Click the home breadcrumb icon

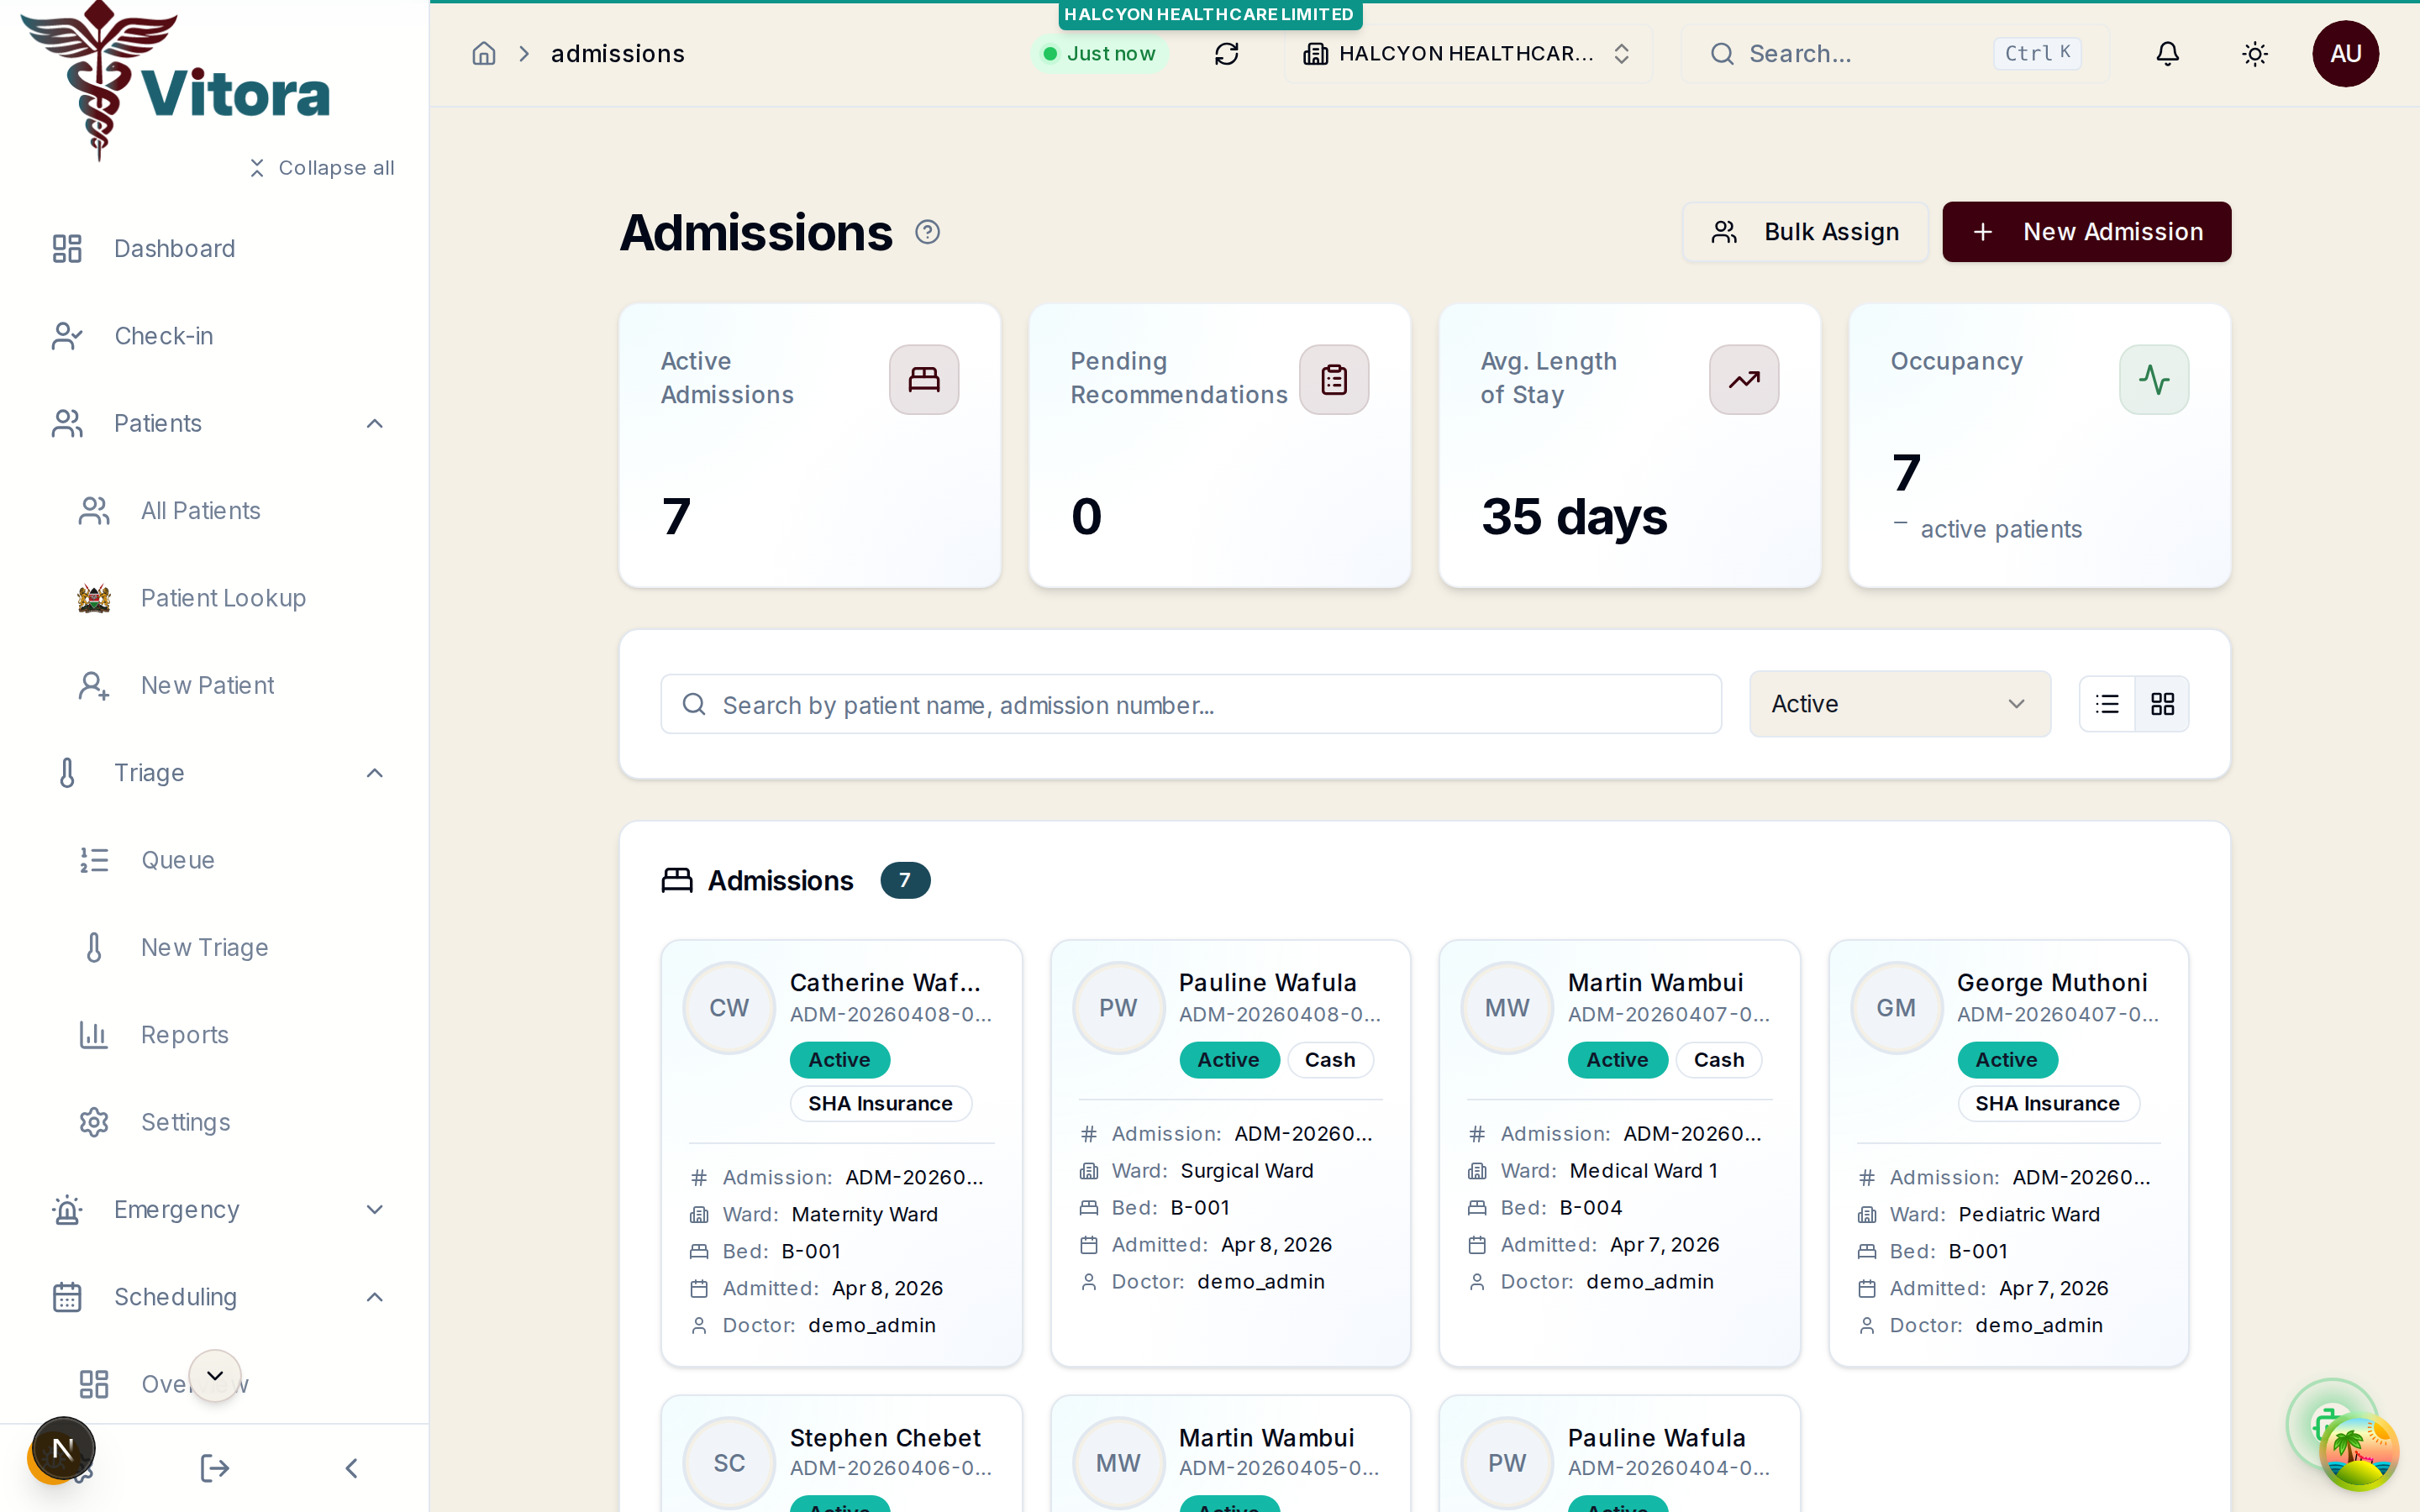[484, 54]
